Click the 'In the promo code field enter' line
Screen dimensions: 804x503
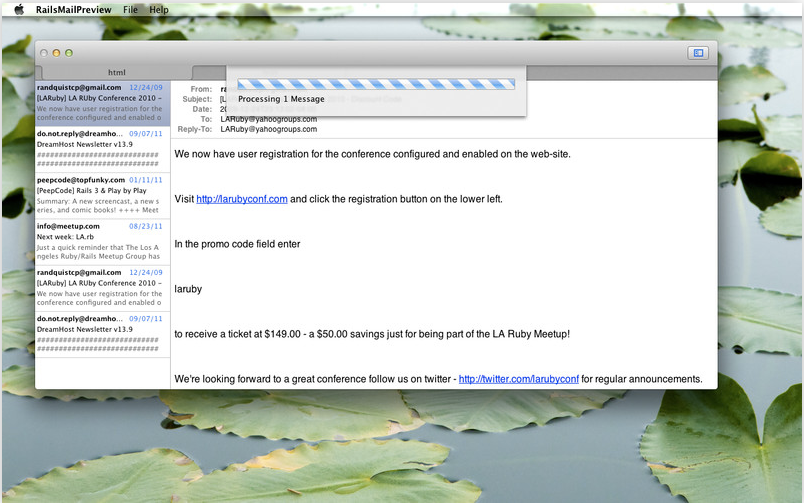pyautogui.click(x=237, y=244)
